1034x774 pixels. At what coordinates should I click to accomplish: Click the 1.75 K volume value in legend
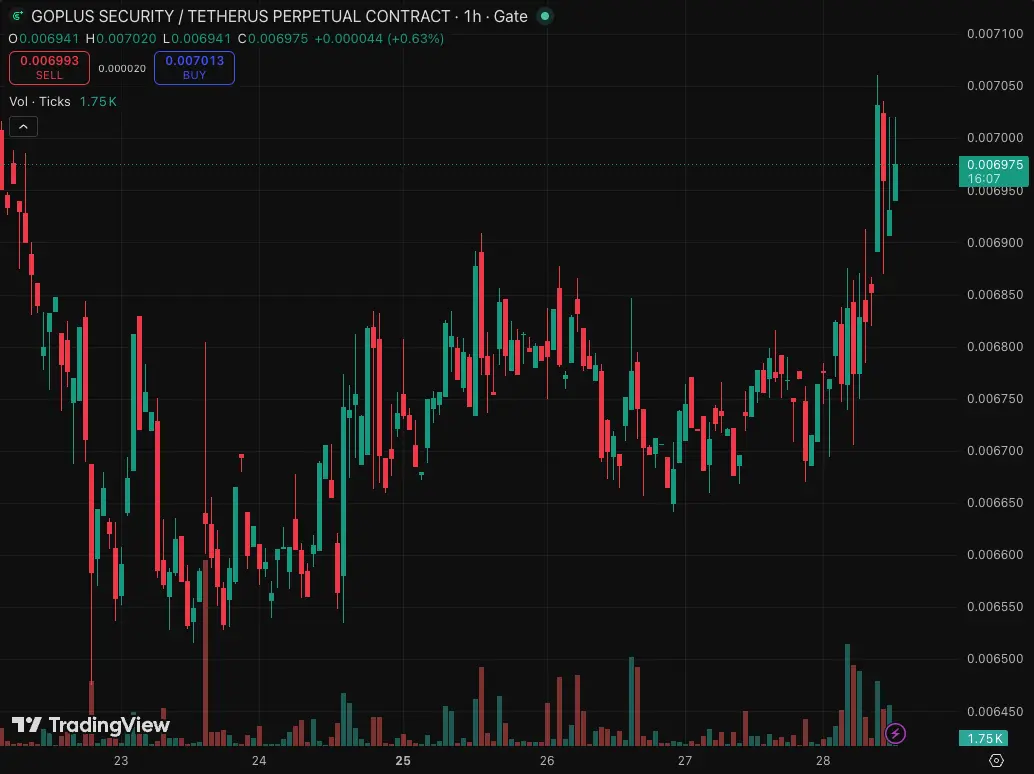(x=98, y=102)
